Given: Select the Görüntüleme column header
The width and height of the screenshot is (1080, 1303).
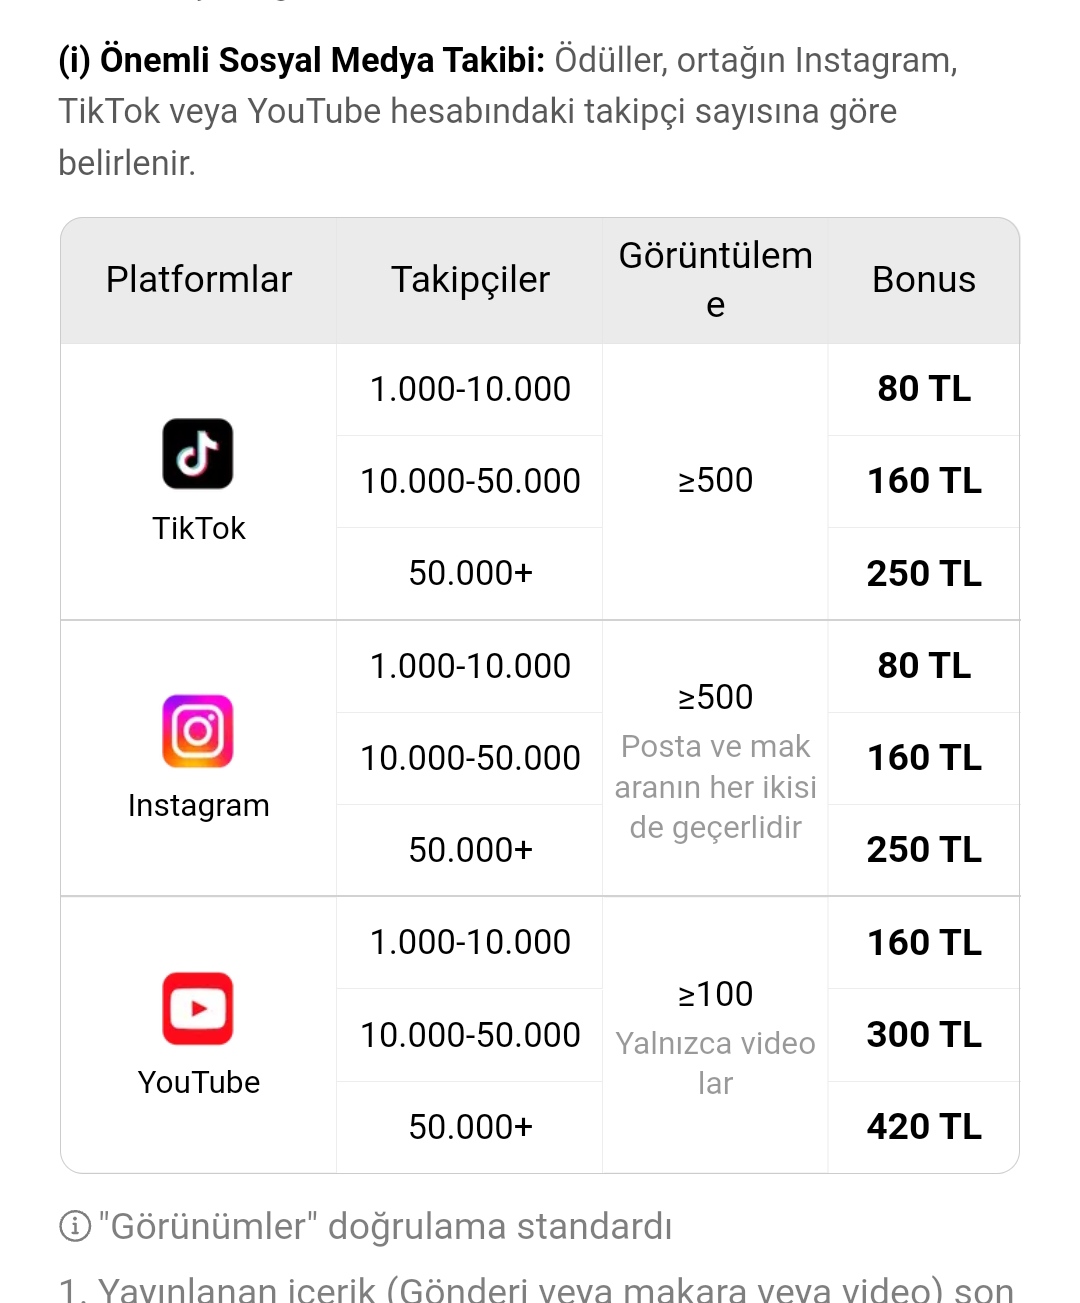Looking at the screenshot, I should tap(716, 280).
